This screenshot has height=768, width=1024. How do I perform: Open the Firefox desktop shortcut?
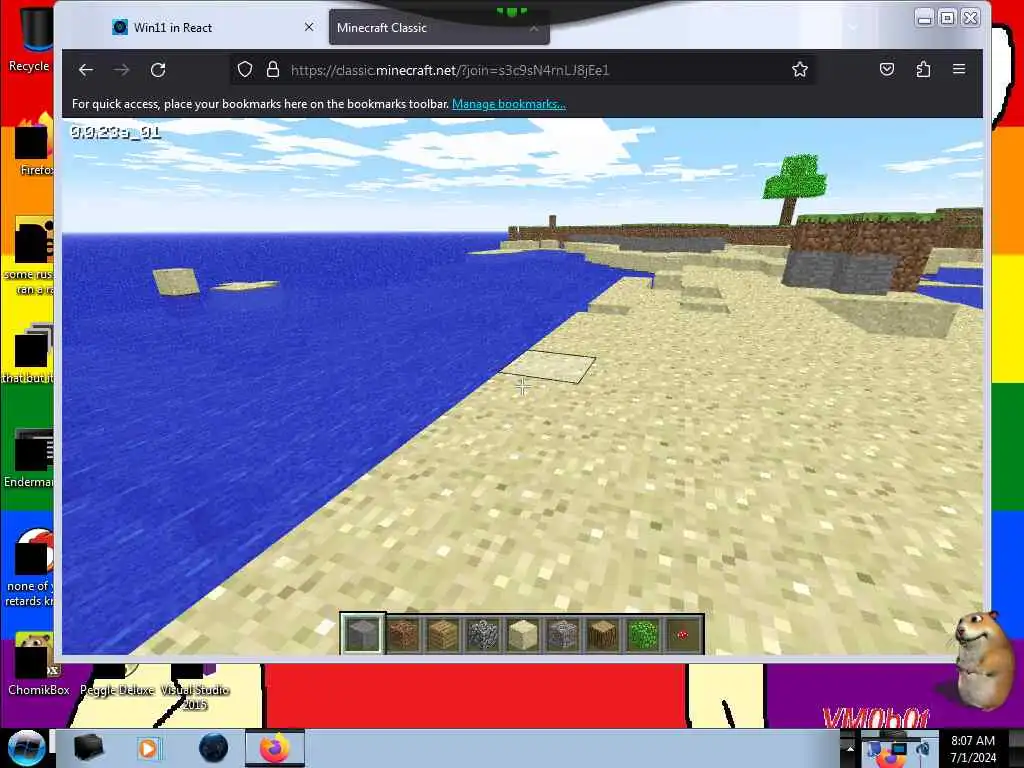pos(34,145)
